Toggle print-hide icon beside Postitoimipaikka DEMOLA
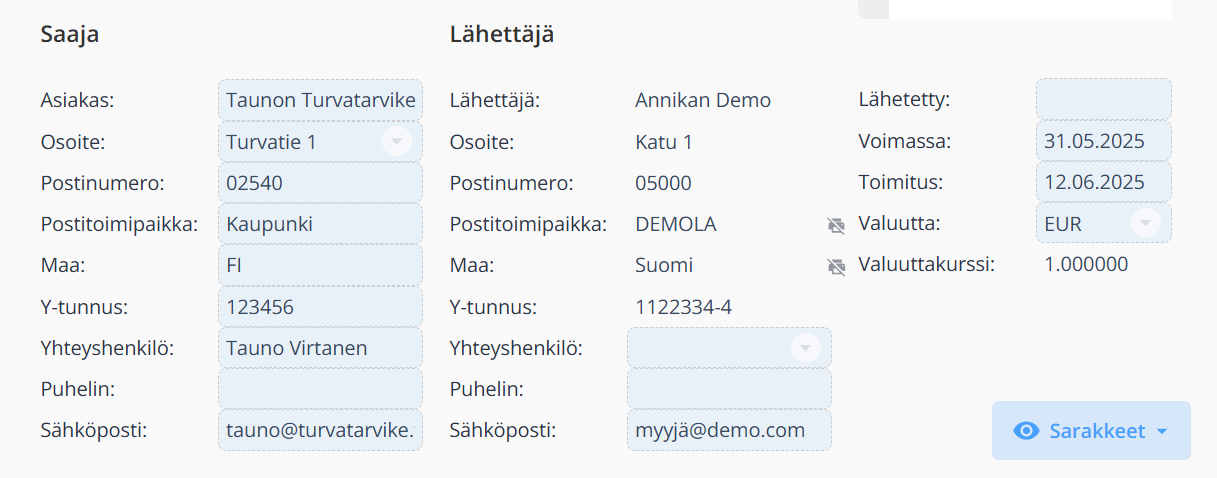The width and height of the screenshot is (1217, 478). 836,226
